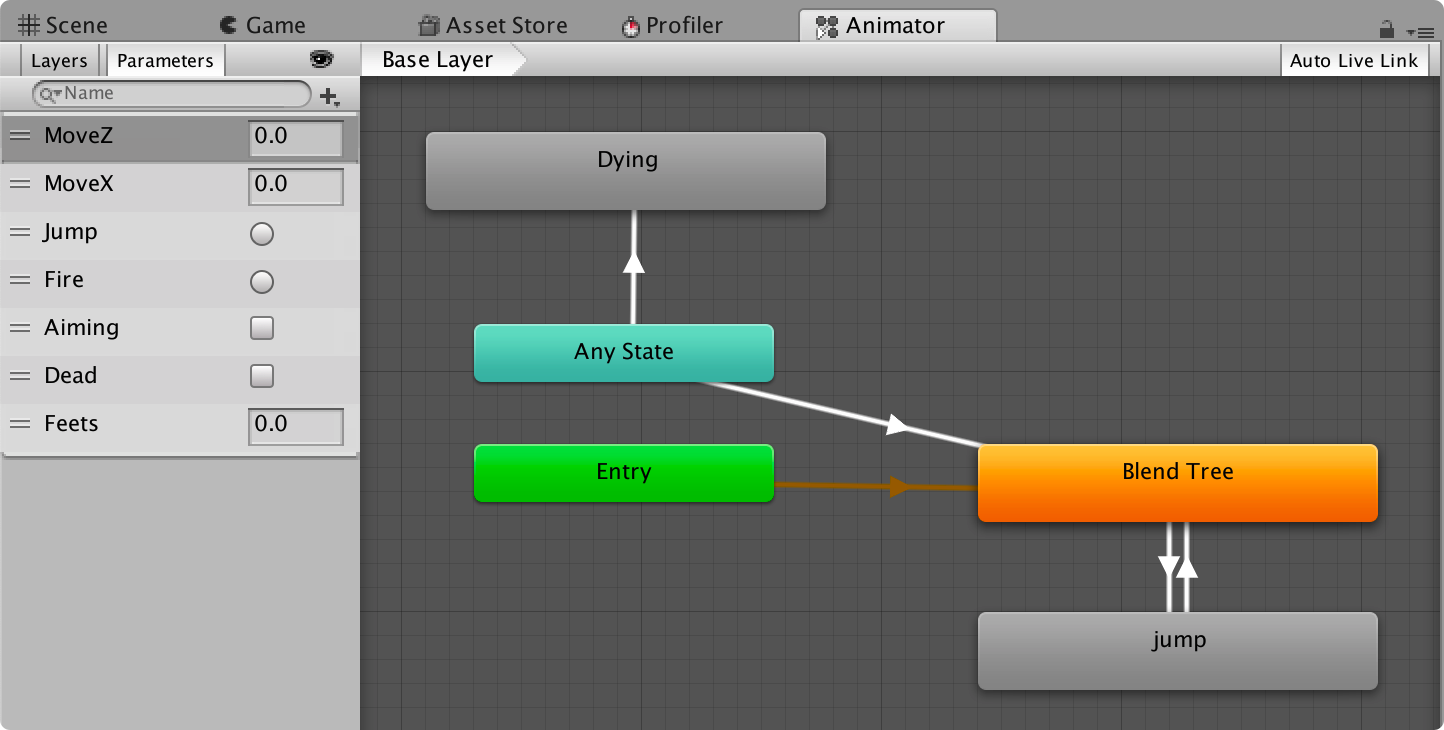Image resolution: width=1444 pixels, height=730 pixels.
Task: Fire the Jump trigger radio button
Action: (x=262, y=234)
